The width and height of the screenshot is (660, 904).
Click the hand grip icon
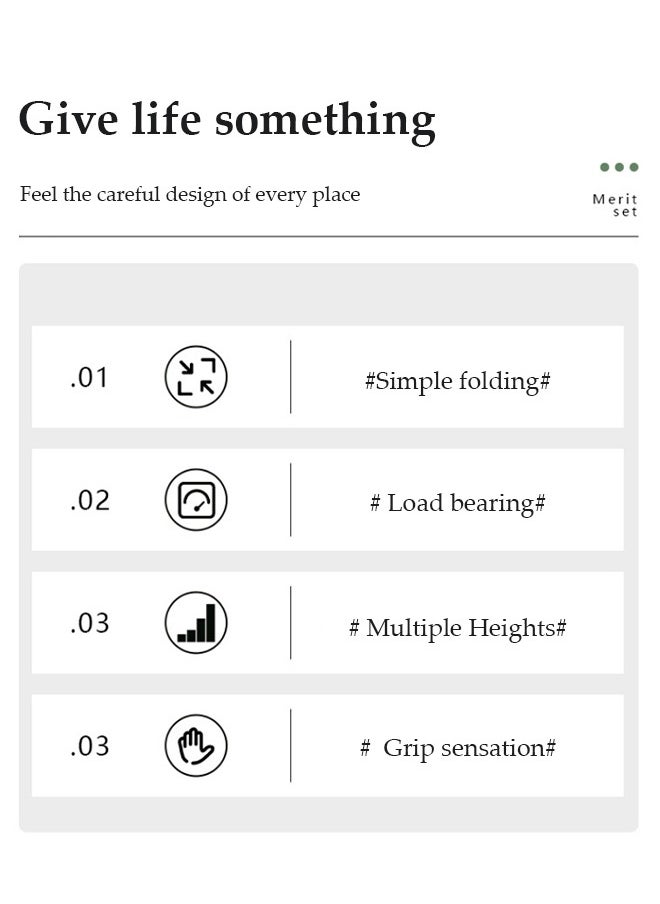click(196, 745)
